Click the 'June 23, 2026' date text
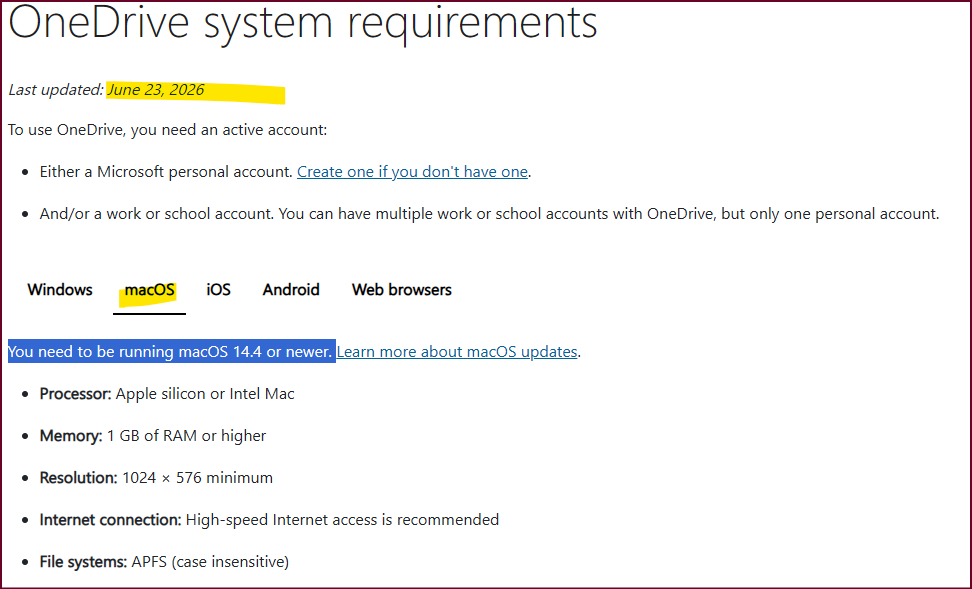This screenshot has width=972, height=589. 156,90
